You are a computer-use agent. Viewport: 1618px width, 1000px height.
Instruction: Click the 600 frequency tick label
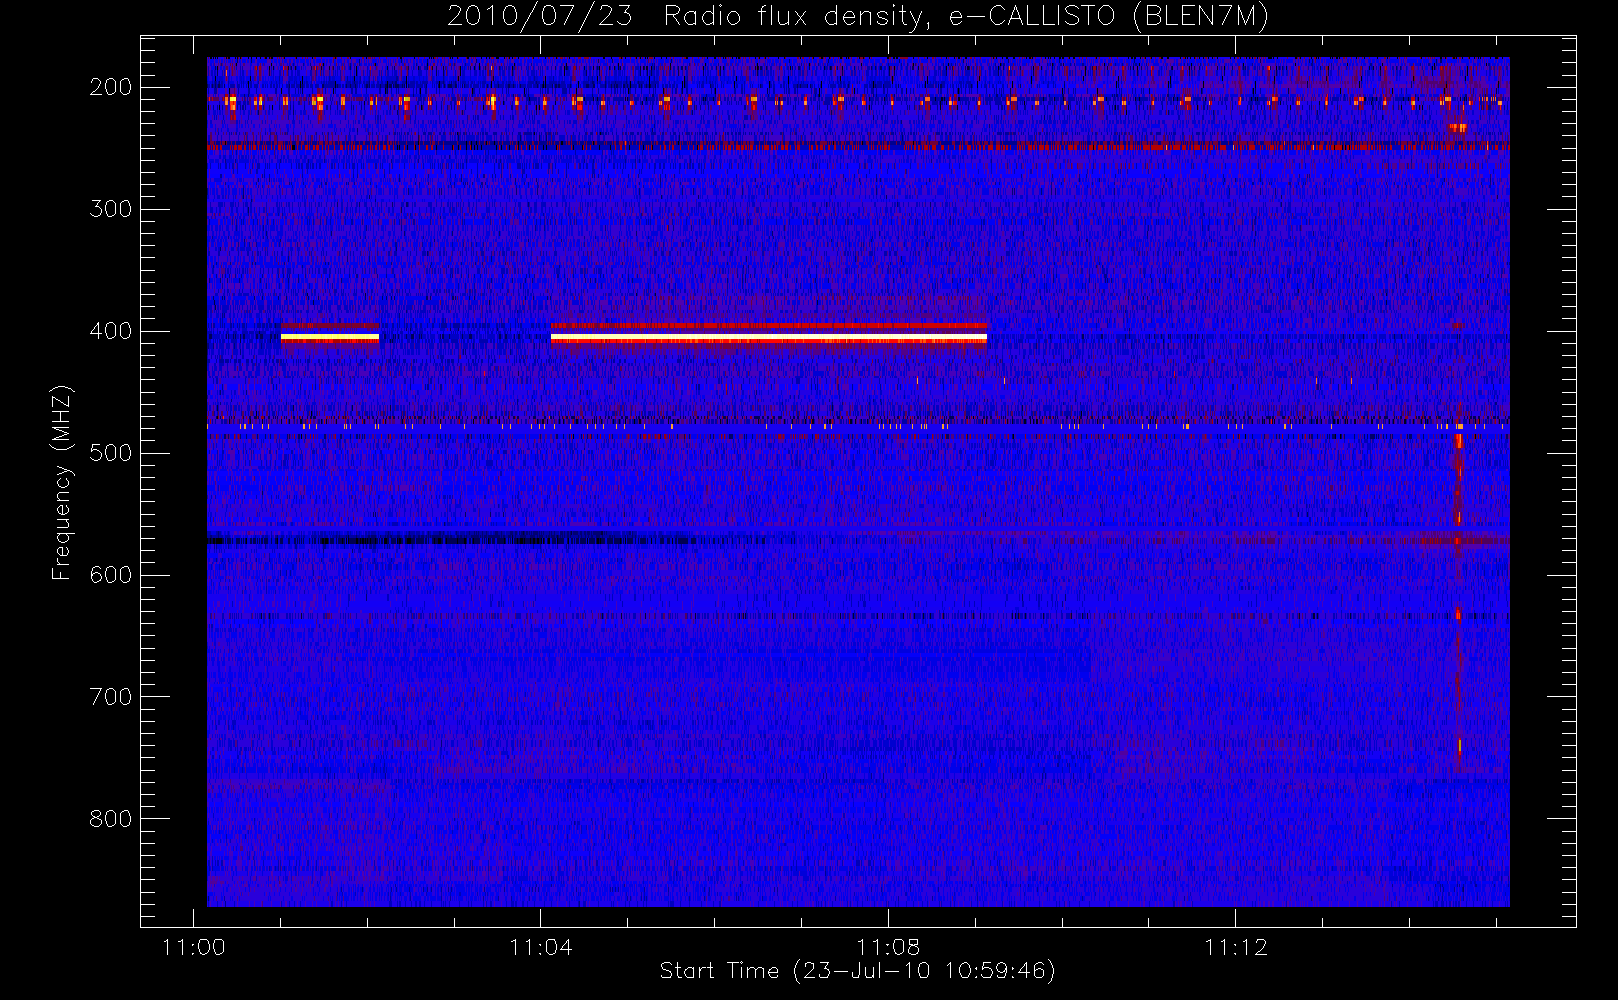[111, 575]
